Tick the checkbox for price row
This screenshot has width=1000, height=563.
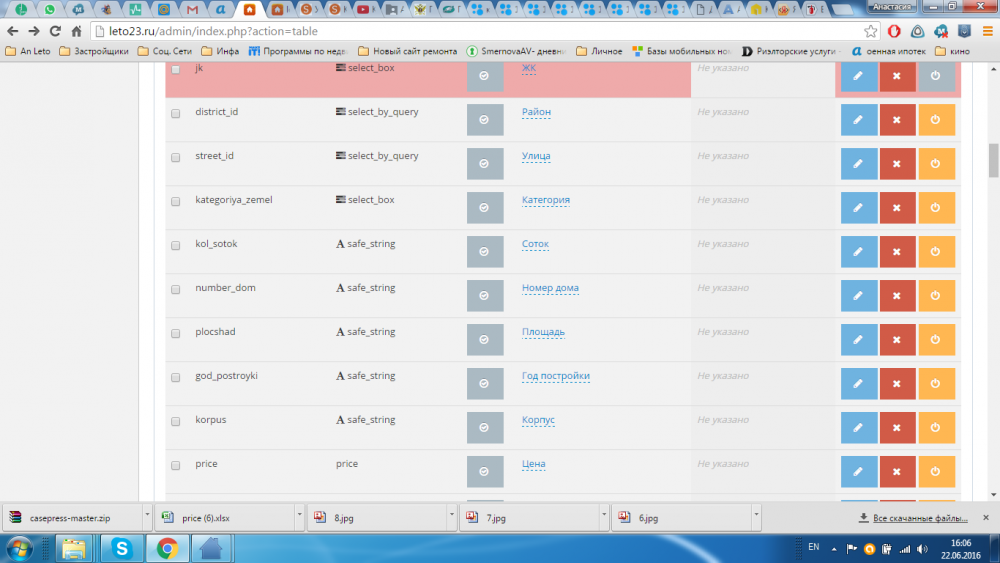(176, 465)
